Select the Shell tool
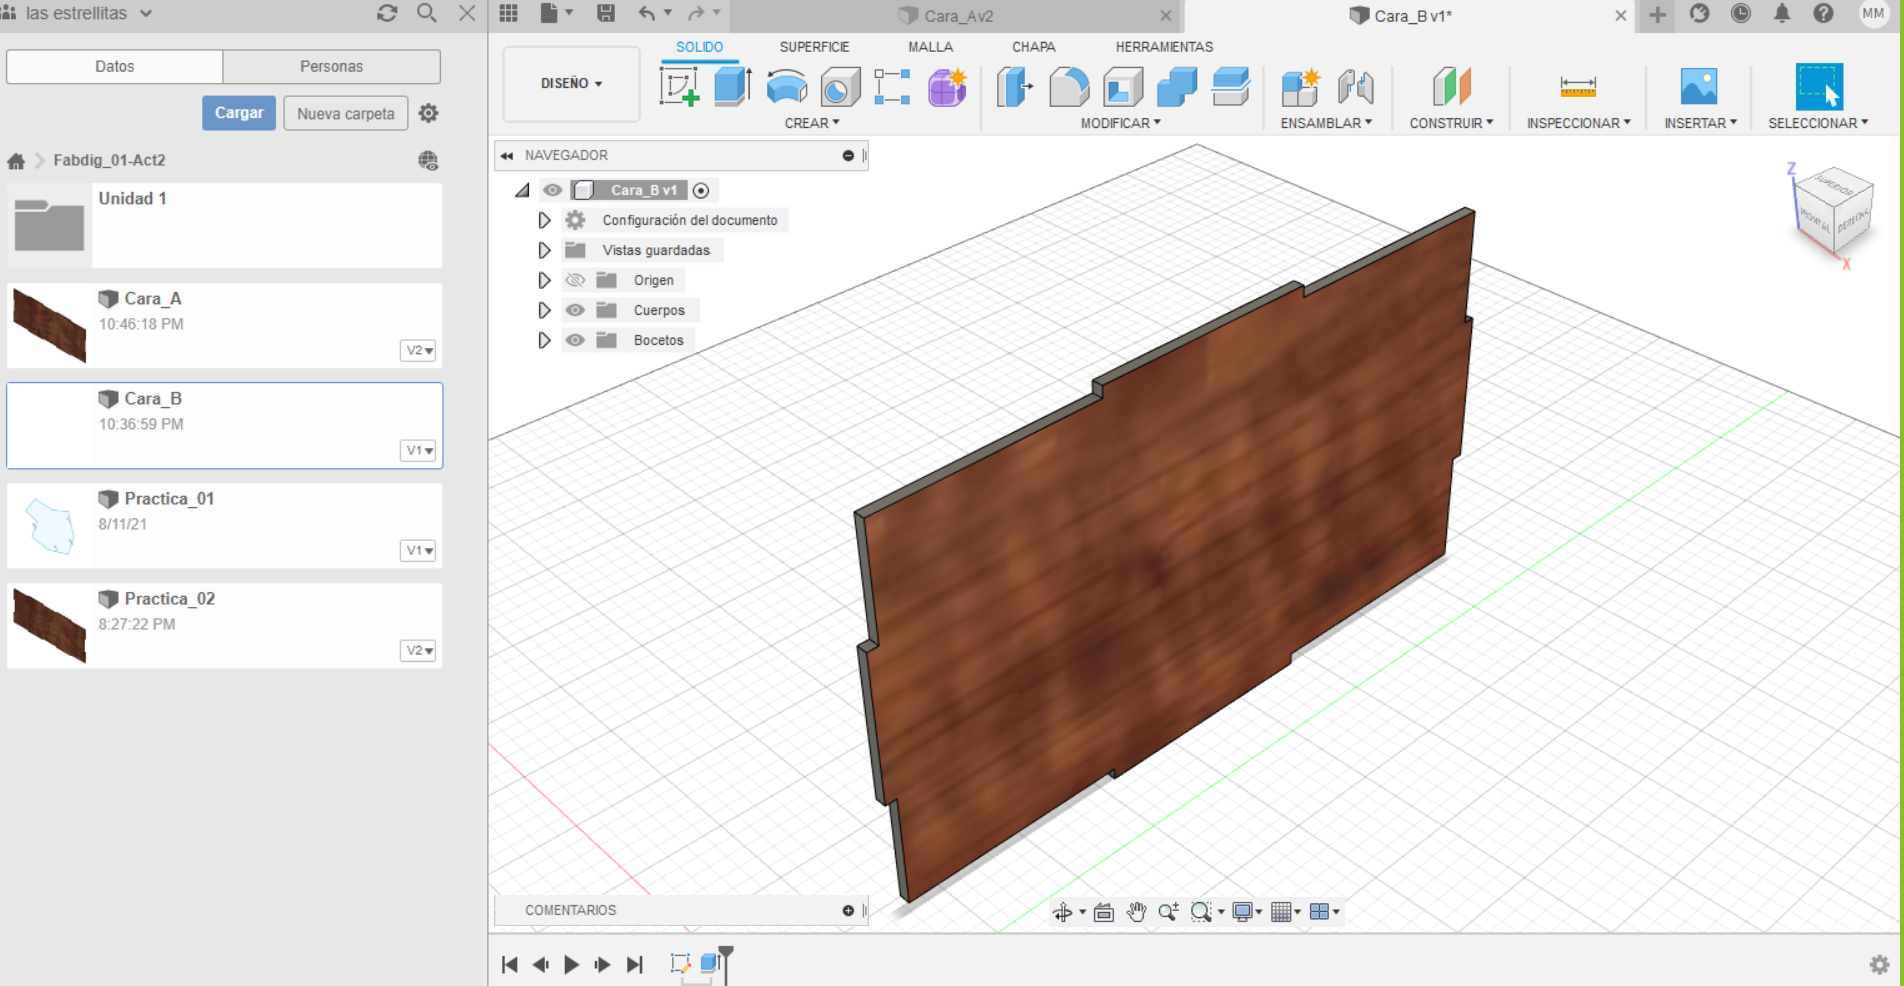Image resolution: width=1904 pixels, height=986 pixels. point(1123,86)
